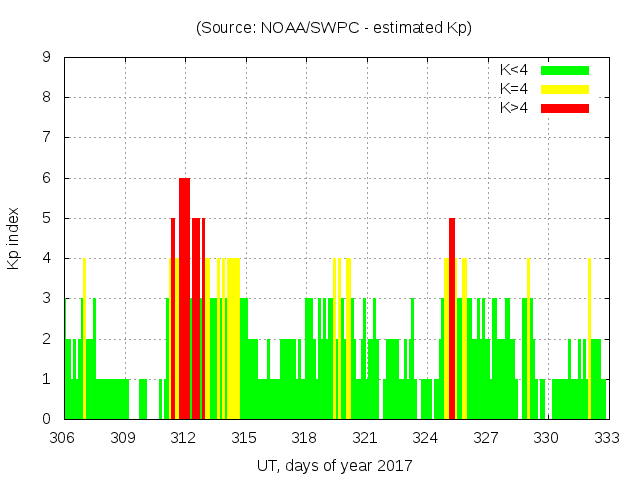Click the yellow bar near day 307
Viewport: 640px width, 480px height.
click(x=84, y=340)
